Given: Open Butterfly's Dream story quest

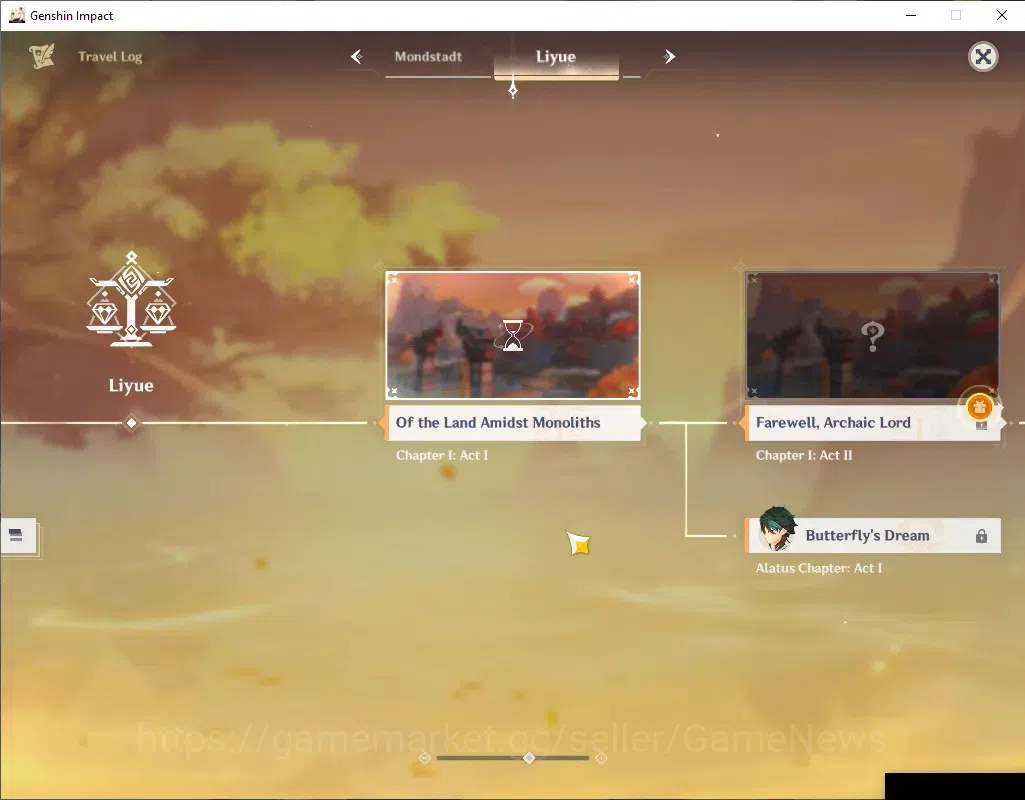Looking at the screenshot, I should tap(873, 535).
